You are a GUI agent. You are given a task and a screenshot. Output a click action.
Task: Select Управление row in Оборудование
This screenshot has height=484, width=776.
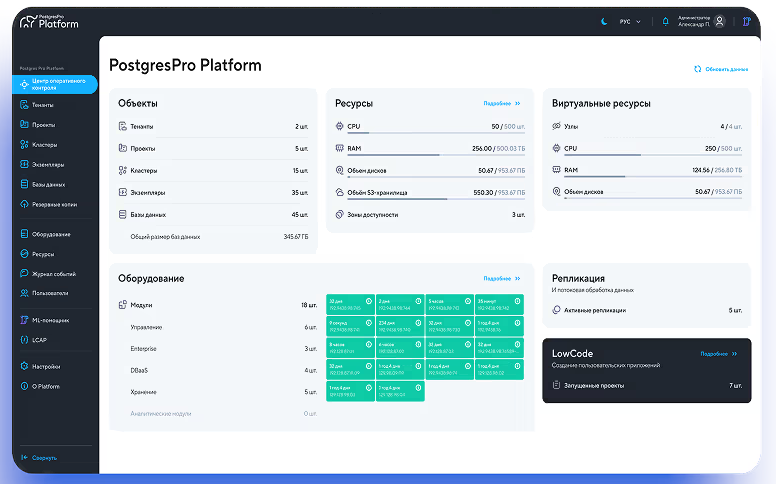[223, 327]
